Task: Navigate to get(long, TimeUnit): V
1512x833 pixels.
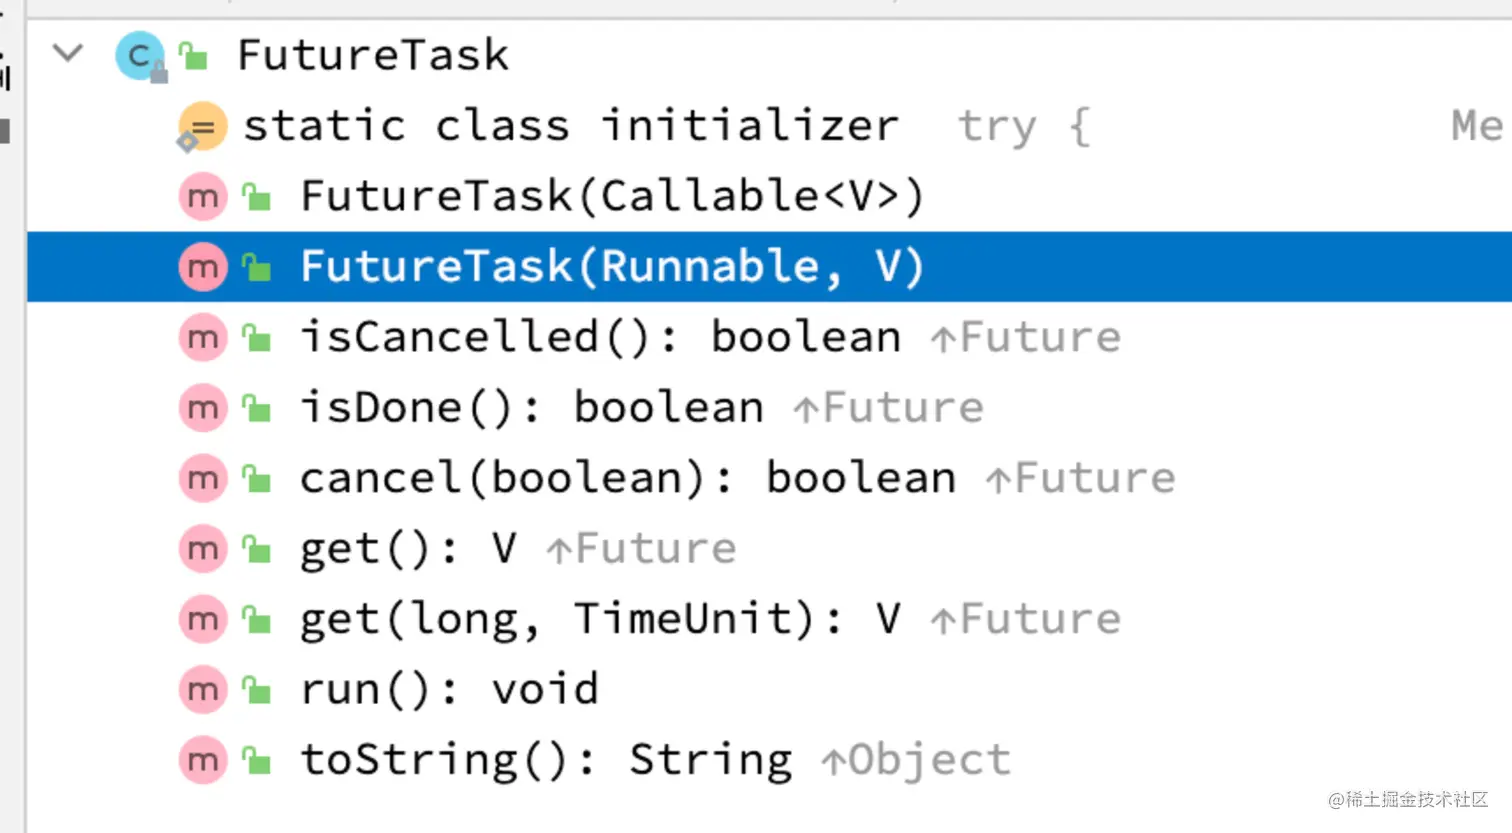Action: point(600,620)
